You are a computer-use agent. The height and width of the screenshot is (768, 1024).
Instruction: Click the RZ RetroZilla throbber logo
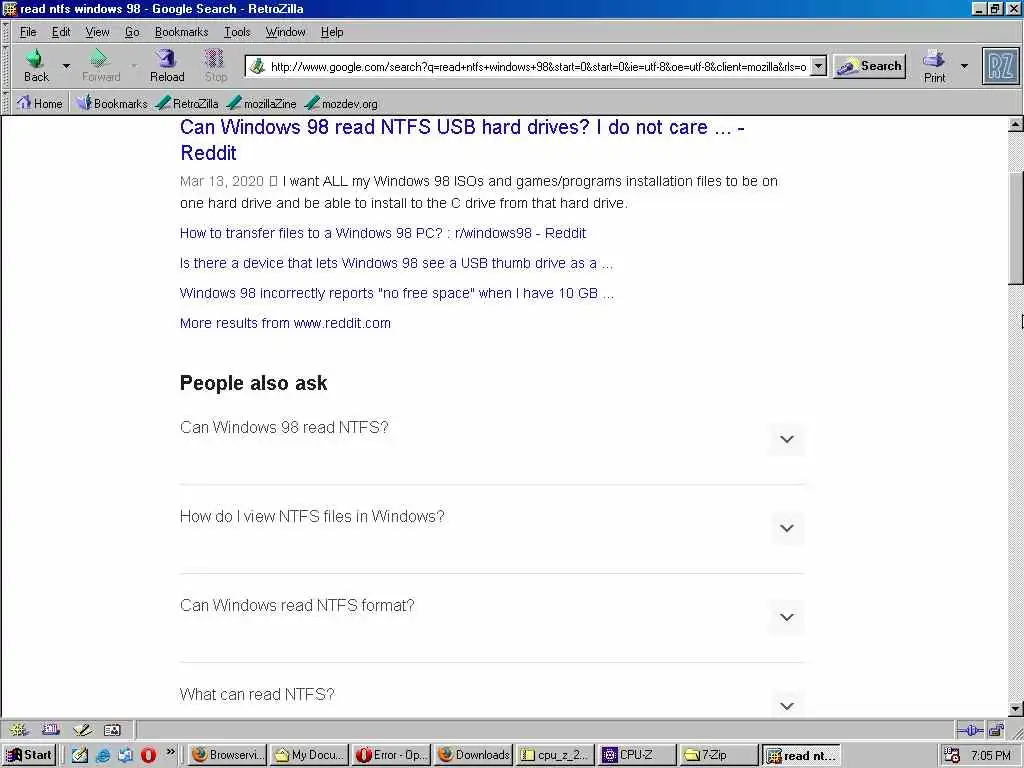[1000, 66]
